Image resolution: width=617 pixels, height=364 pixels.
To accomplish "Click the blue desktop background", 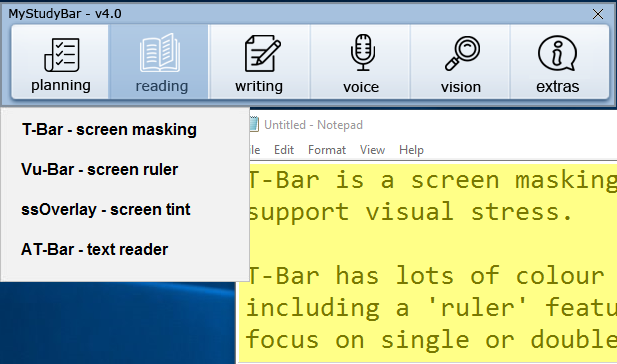I will click(117, 323).
